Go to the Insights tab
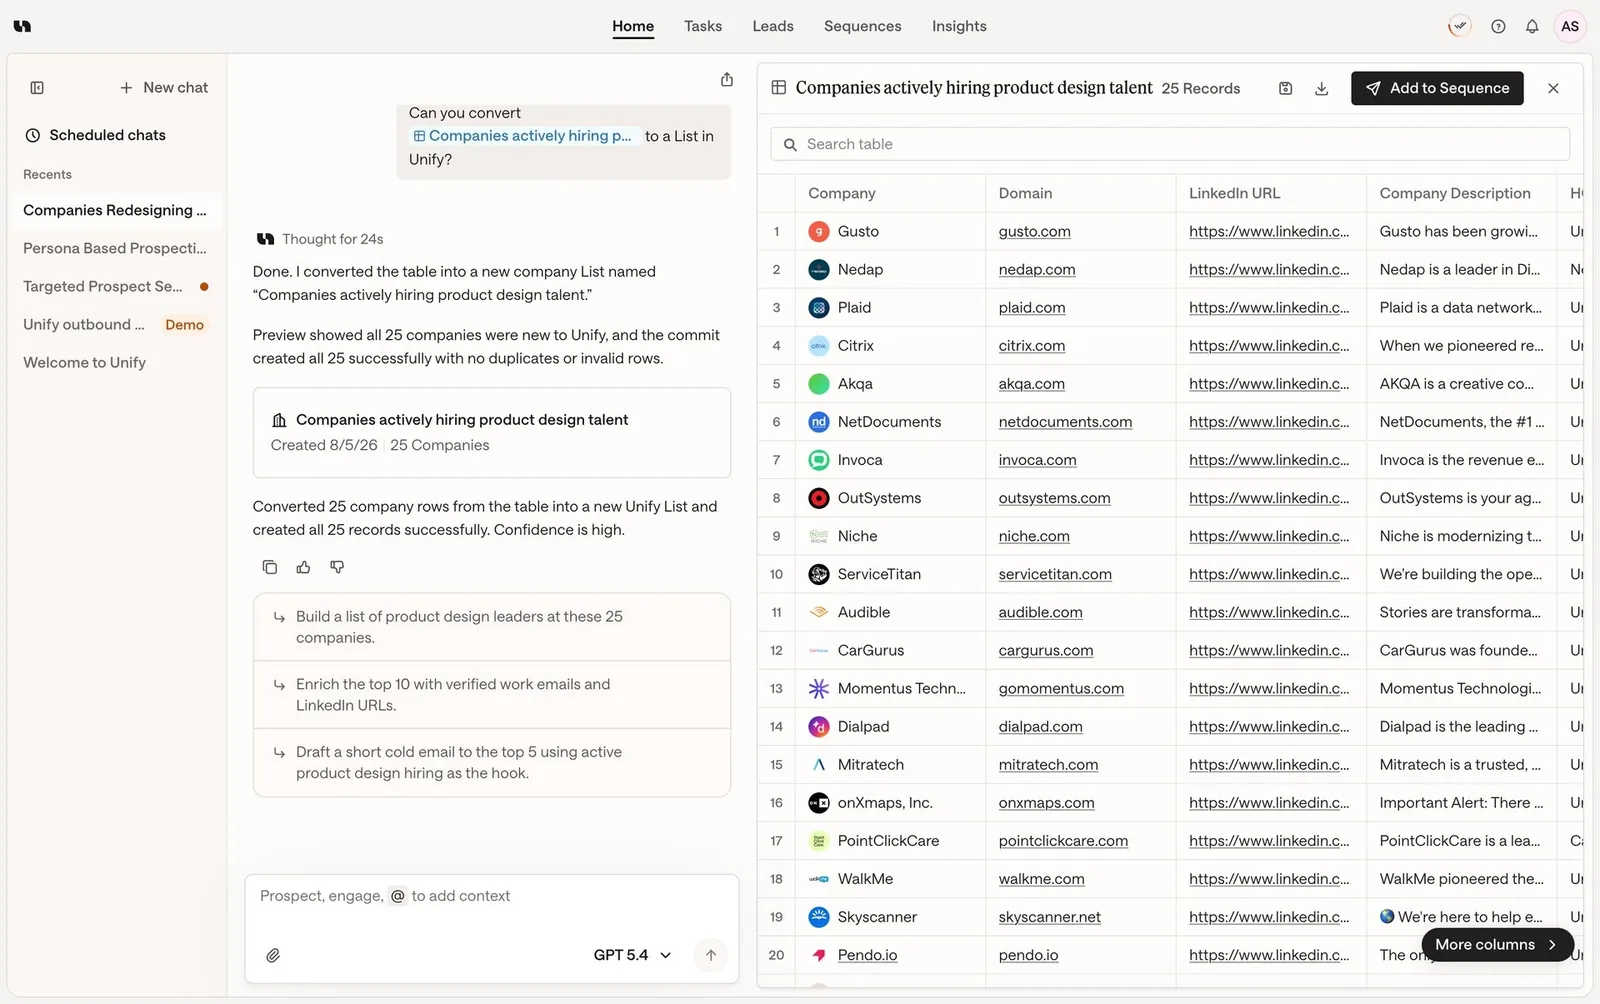The image size is (1600, 1004). click(x=959, y=26)
